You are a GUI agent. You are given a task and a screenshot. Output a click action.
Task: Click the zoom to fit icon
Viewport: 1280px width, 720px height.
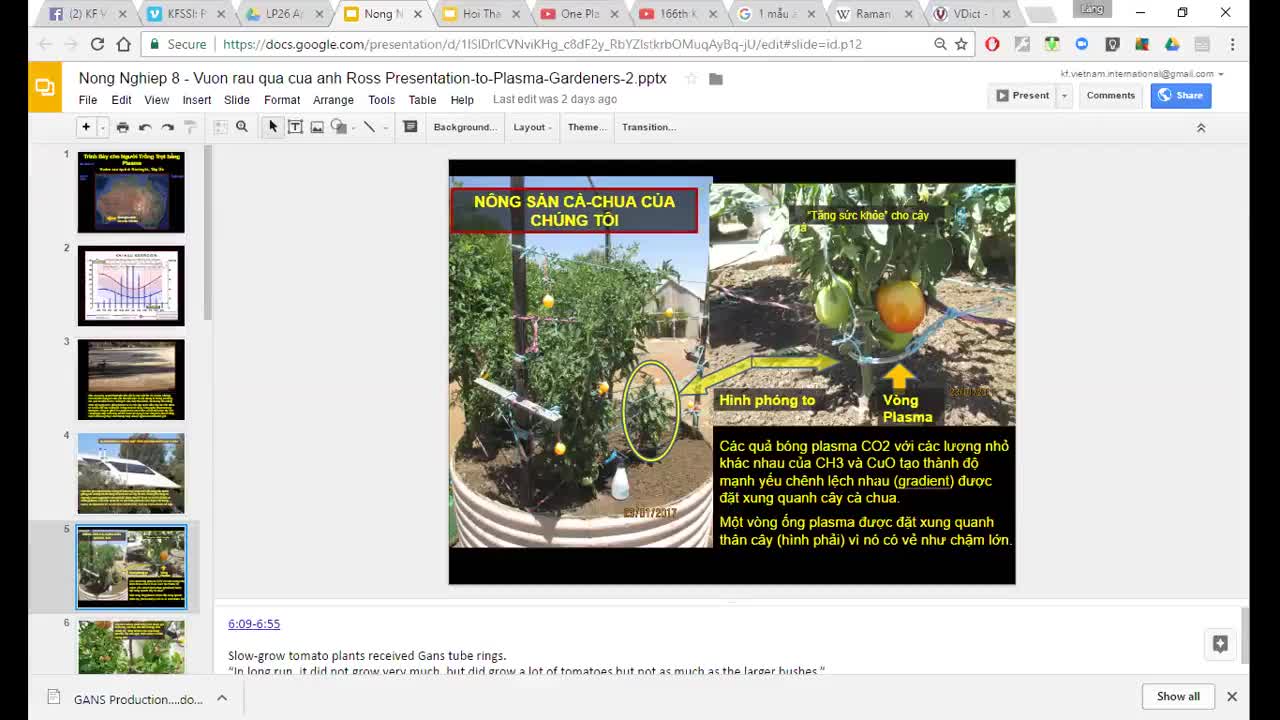pos(220,127)
